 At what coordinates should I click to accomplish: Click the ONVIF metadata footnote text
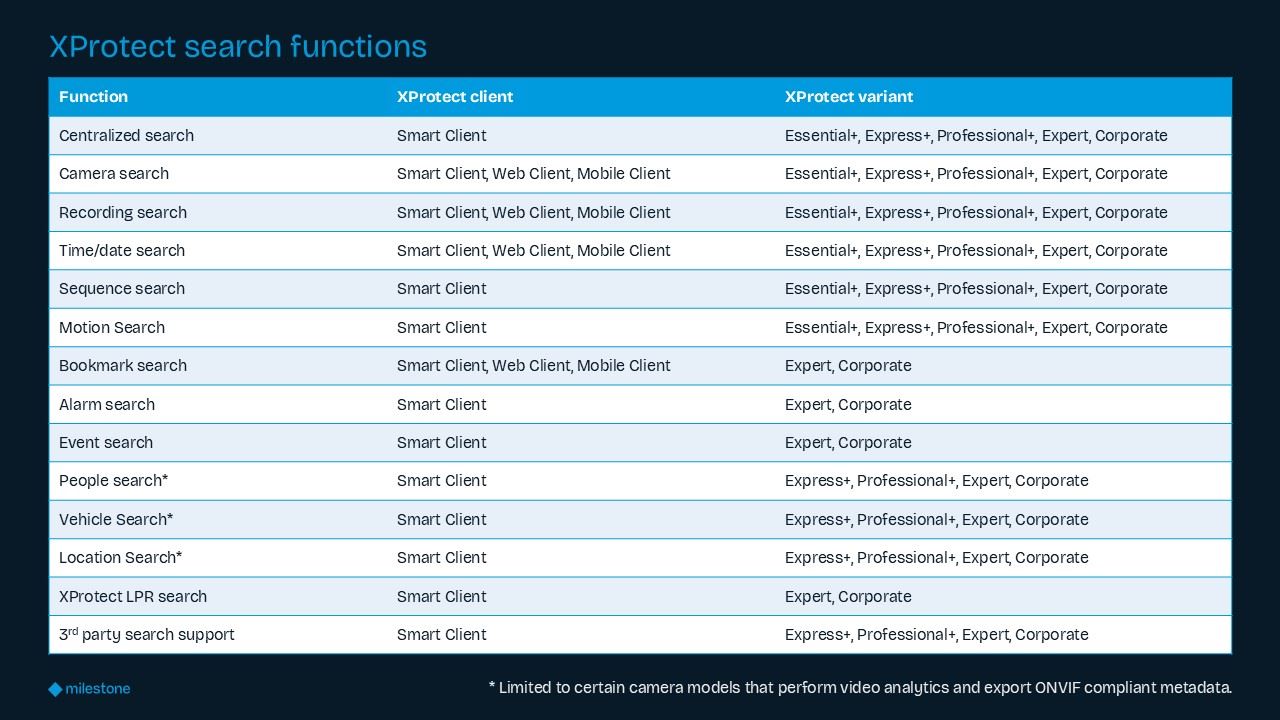click(860, 688)
